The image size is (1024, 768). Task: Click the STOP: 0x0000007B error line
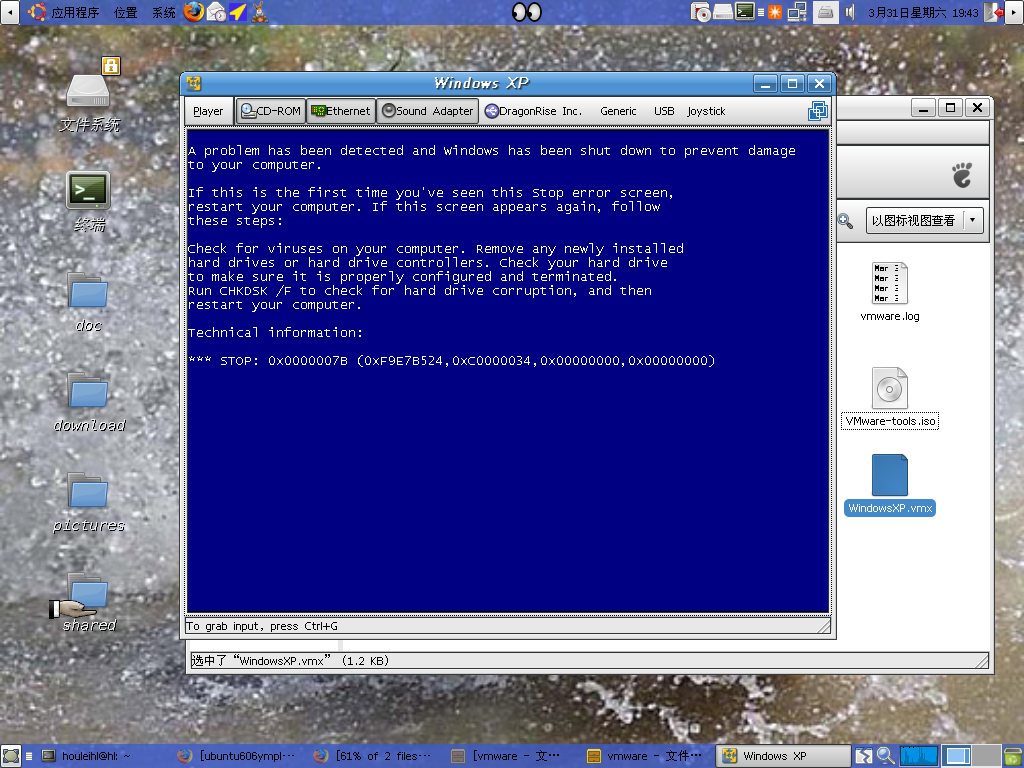pyautogui.click(x=452, y=360)
